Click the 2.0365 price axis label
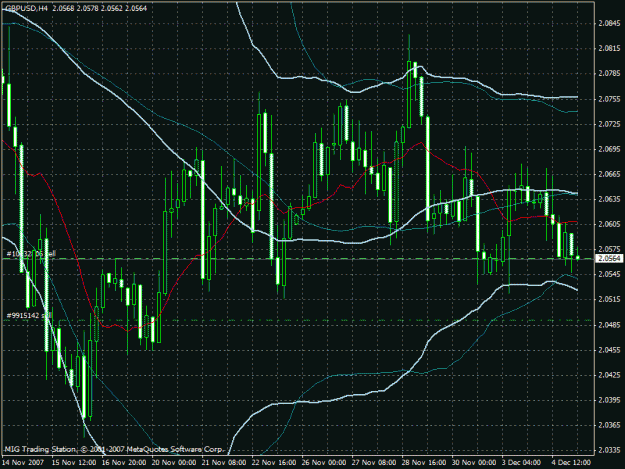The width and height of the screenshot is (625, 469). (x=609, y=425)
